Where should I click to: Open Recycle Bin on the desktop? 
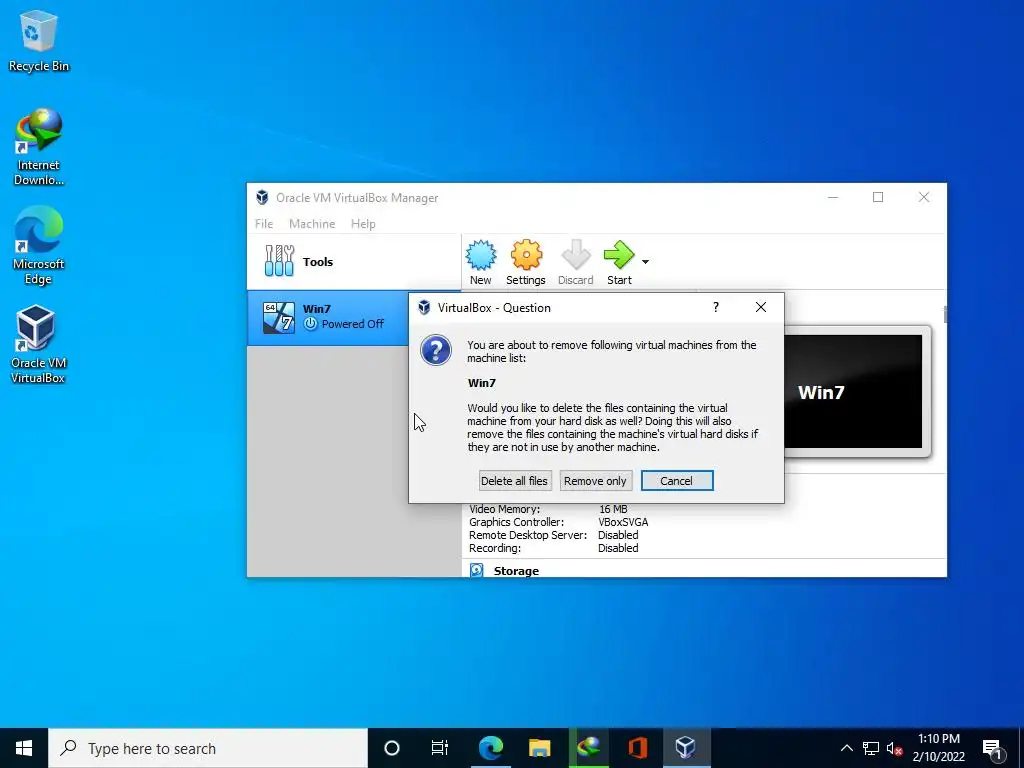[x=39, y=40]
